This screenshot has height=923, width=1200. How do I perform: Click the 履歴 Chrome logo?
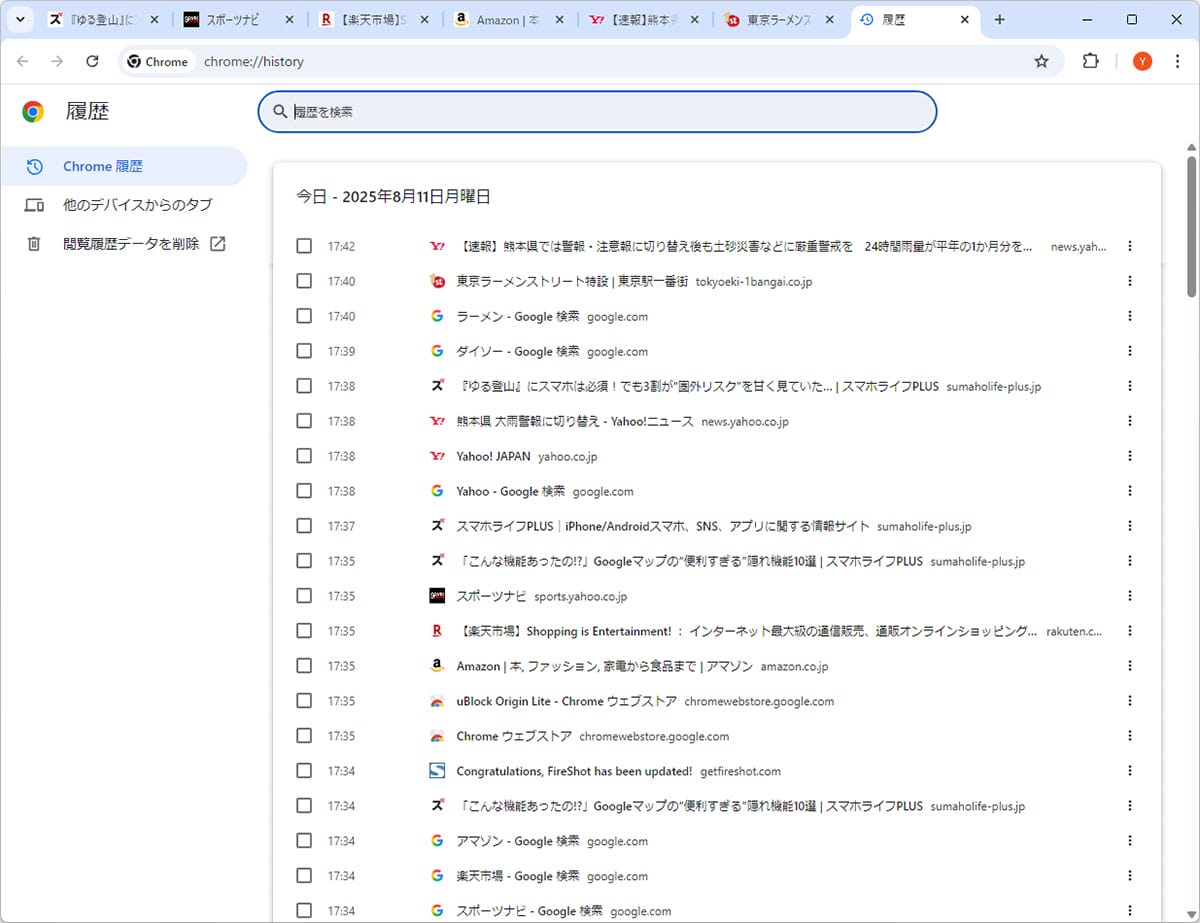pyautogui.click(x=33, y=112)
